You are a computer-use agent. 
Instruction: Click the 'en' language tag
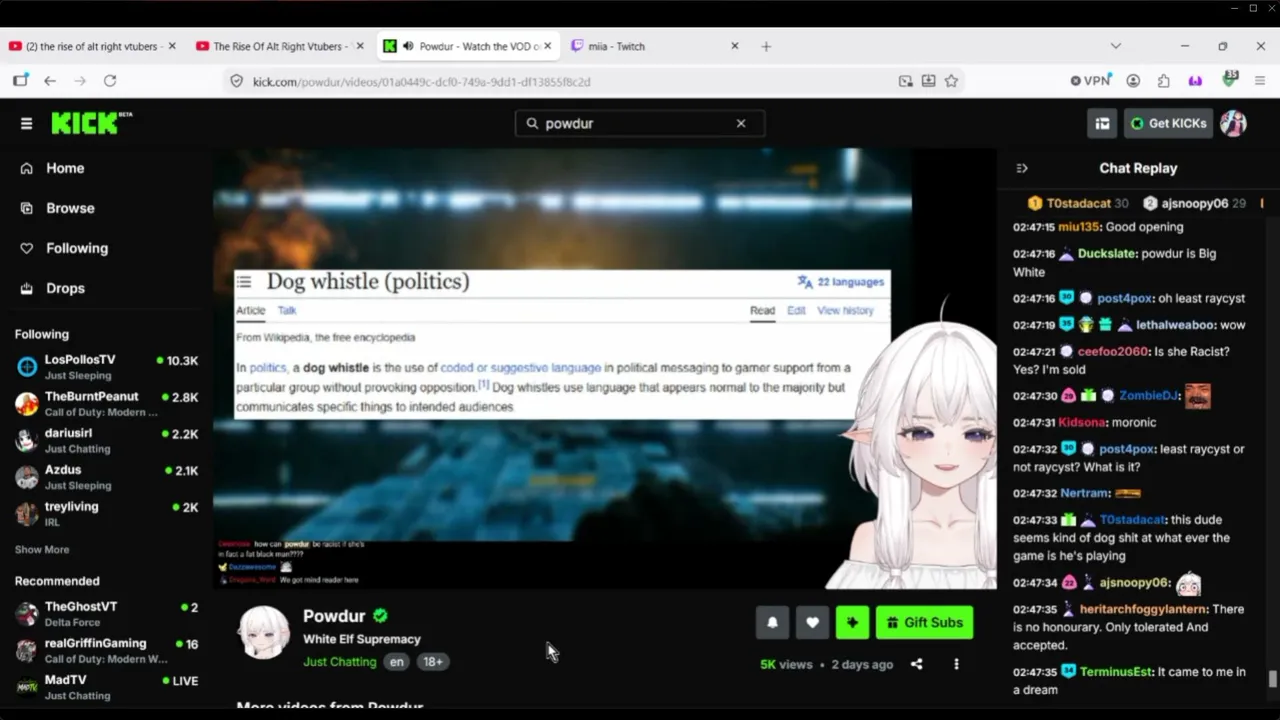397,662
